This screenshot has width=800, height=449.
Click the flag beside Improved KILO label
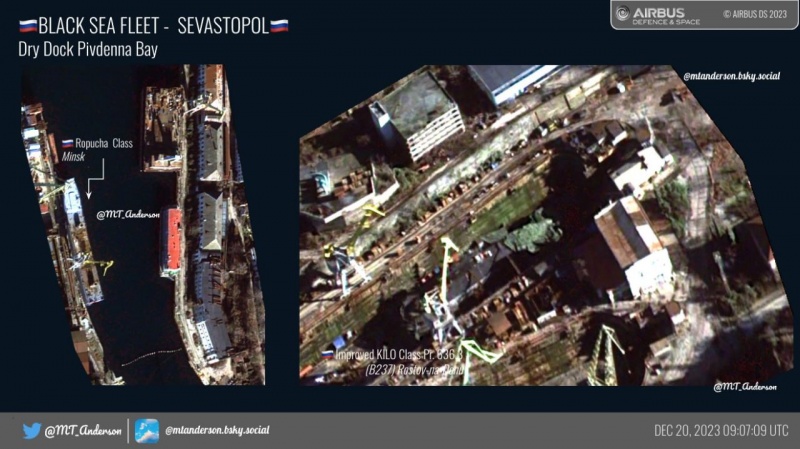pyautogui.click(x=327, y=354)
